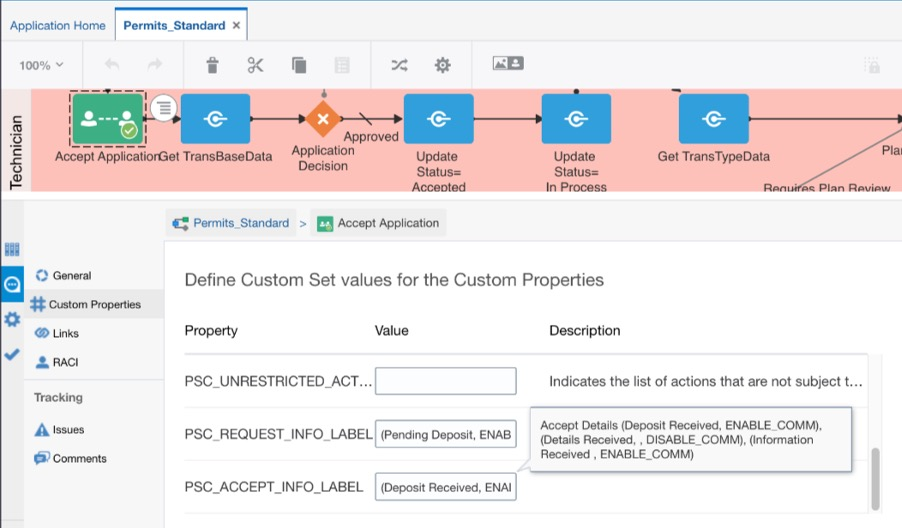Select the Get TransBaseData service node
The image size is (902, 528).
[215, 119]
